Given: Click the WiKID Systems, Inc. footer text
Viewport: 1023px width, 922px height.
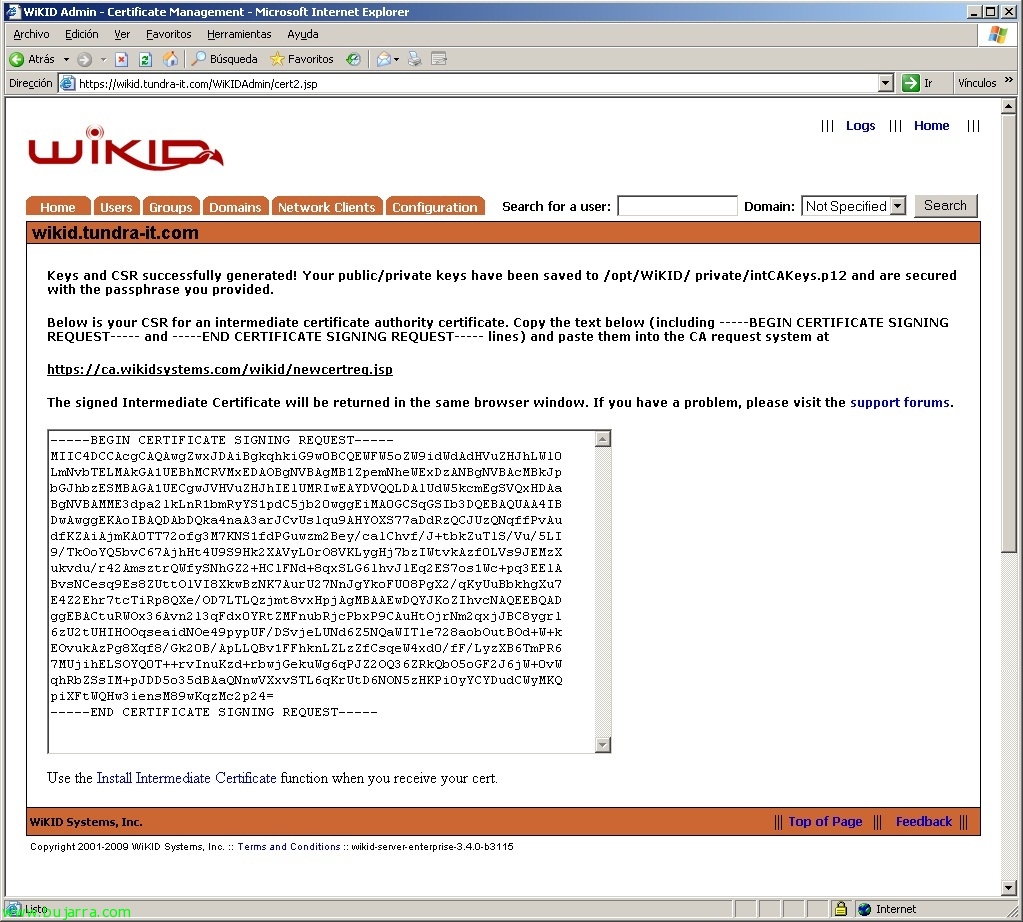Looking at the screenshot, I should point(86,822).
